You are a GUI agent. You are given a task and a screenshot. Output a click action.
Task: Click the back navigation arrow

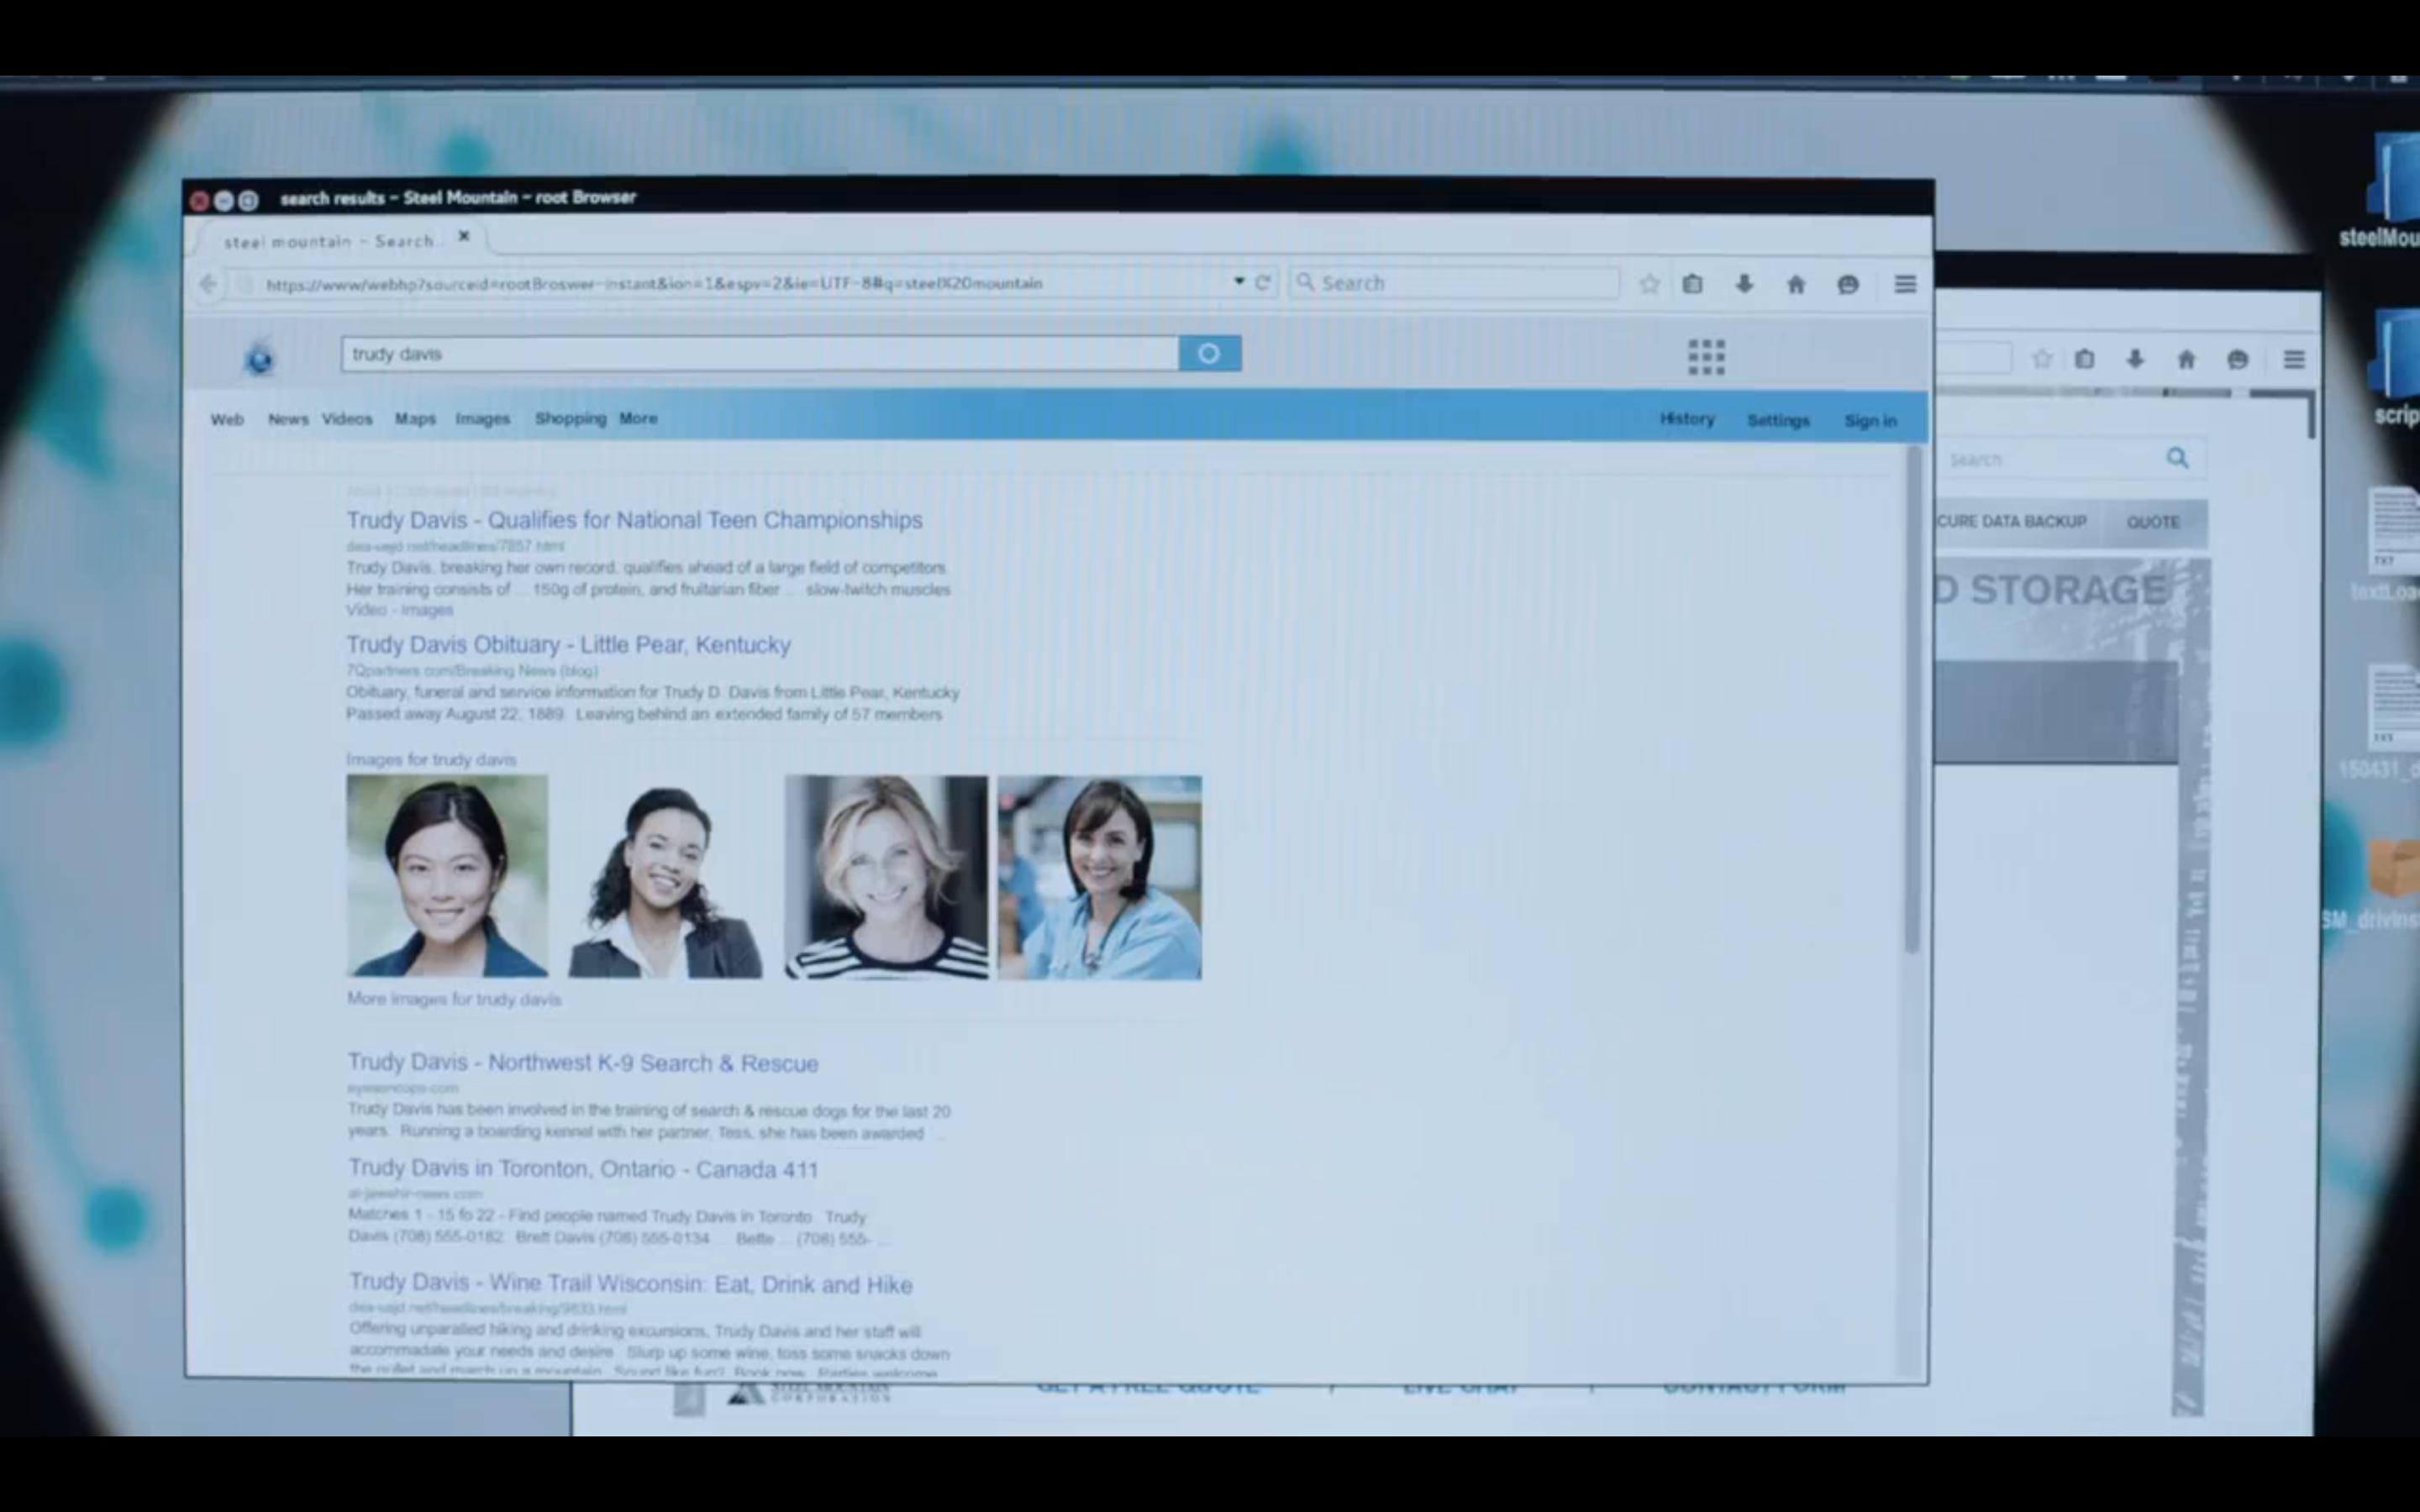[x=209, y=282]
